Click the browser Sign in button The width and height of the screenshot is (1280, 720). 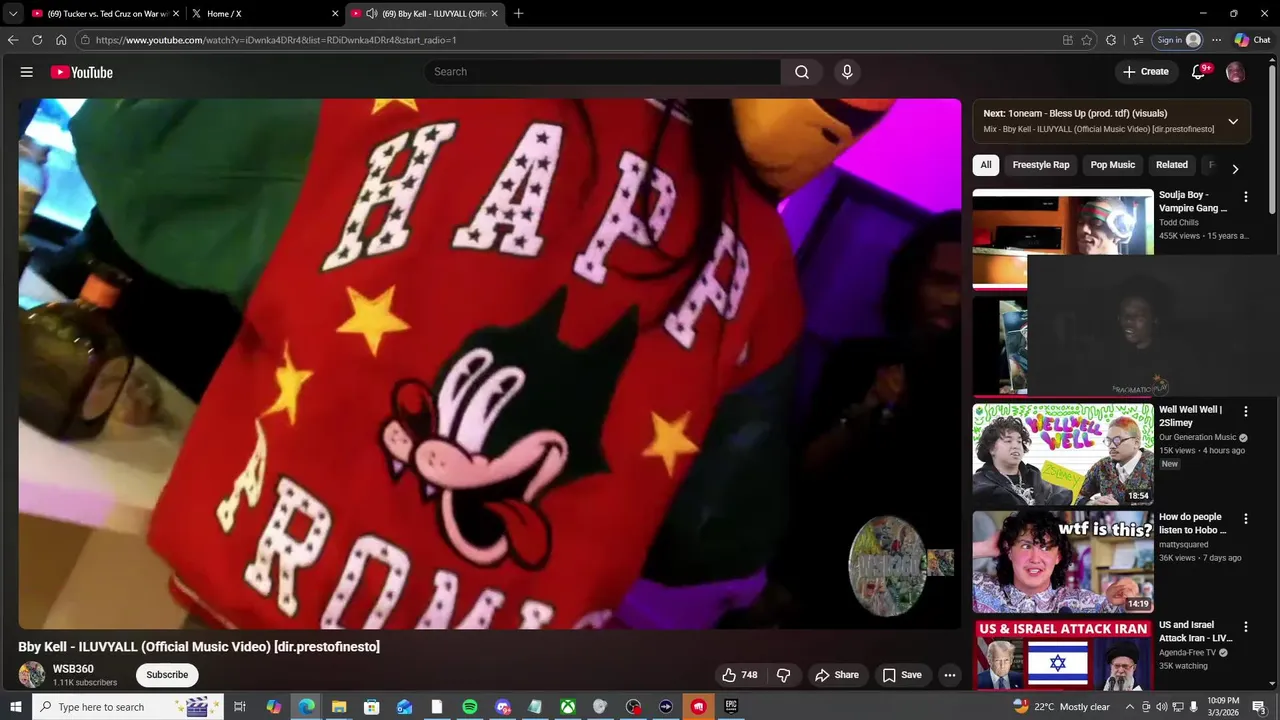click(1178, 40)
